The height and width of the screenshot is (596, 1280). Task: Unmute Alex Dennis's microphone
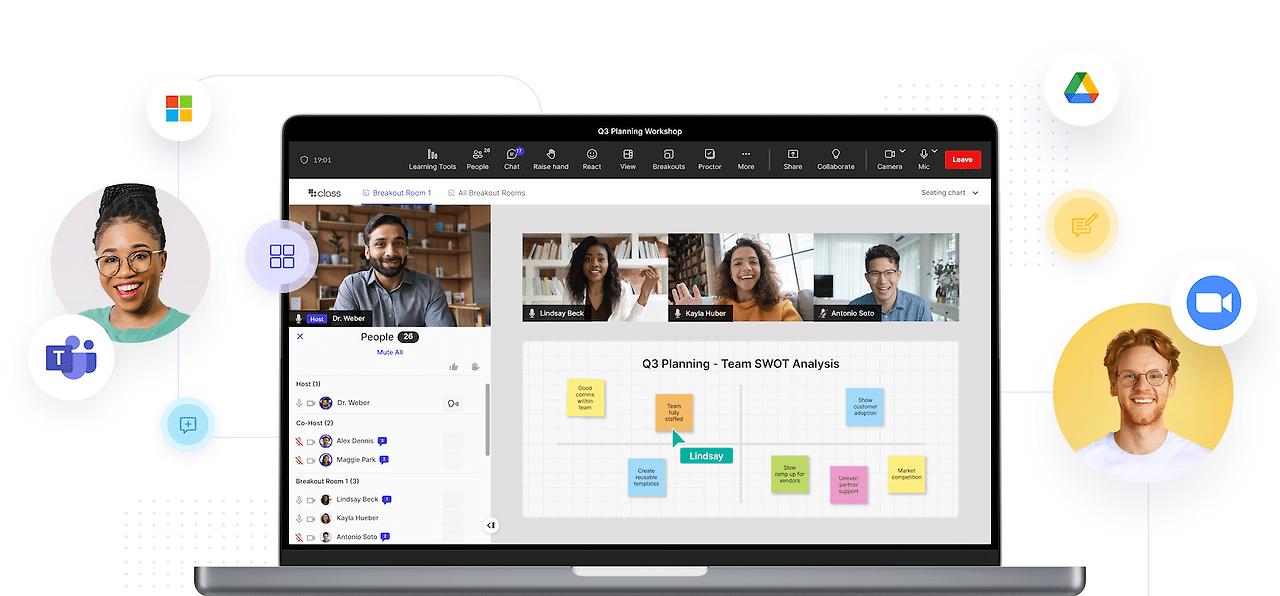coord(299,441)
